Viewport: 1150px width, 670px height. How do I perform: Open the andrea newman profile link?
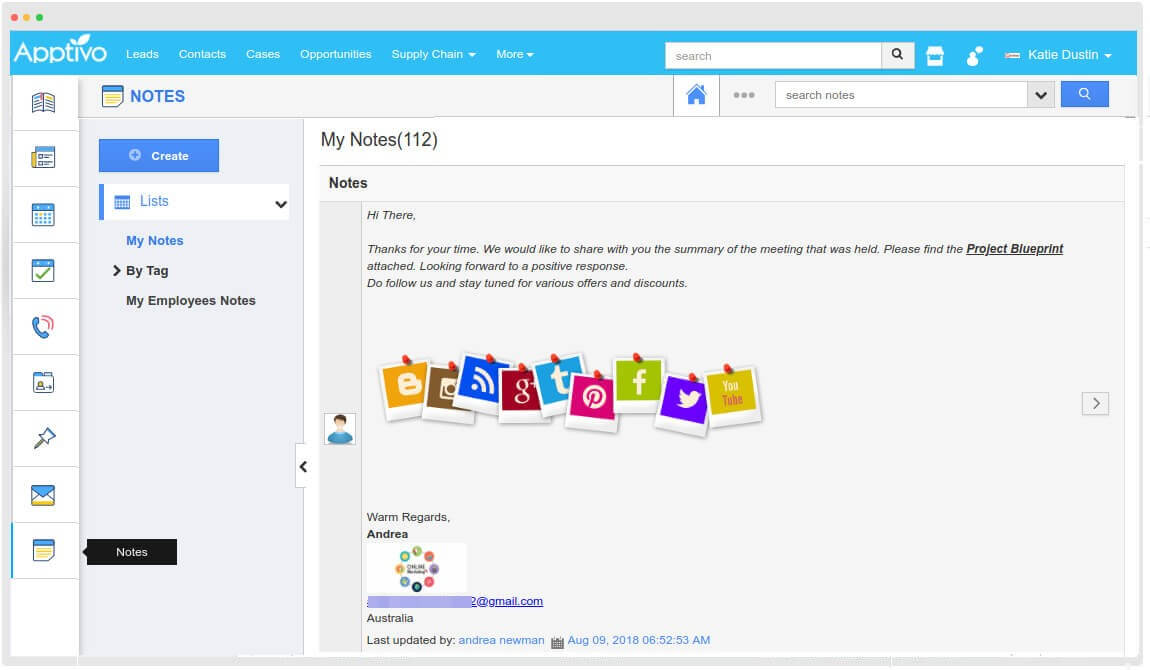point(502,640)
